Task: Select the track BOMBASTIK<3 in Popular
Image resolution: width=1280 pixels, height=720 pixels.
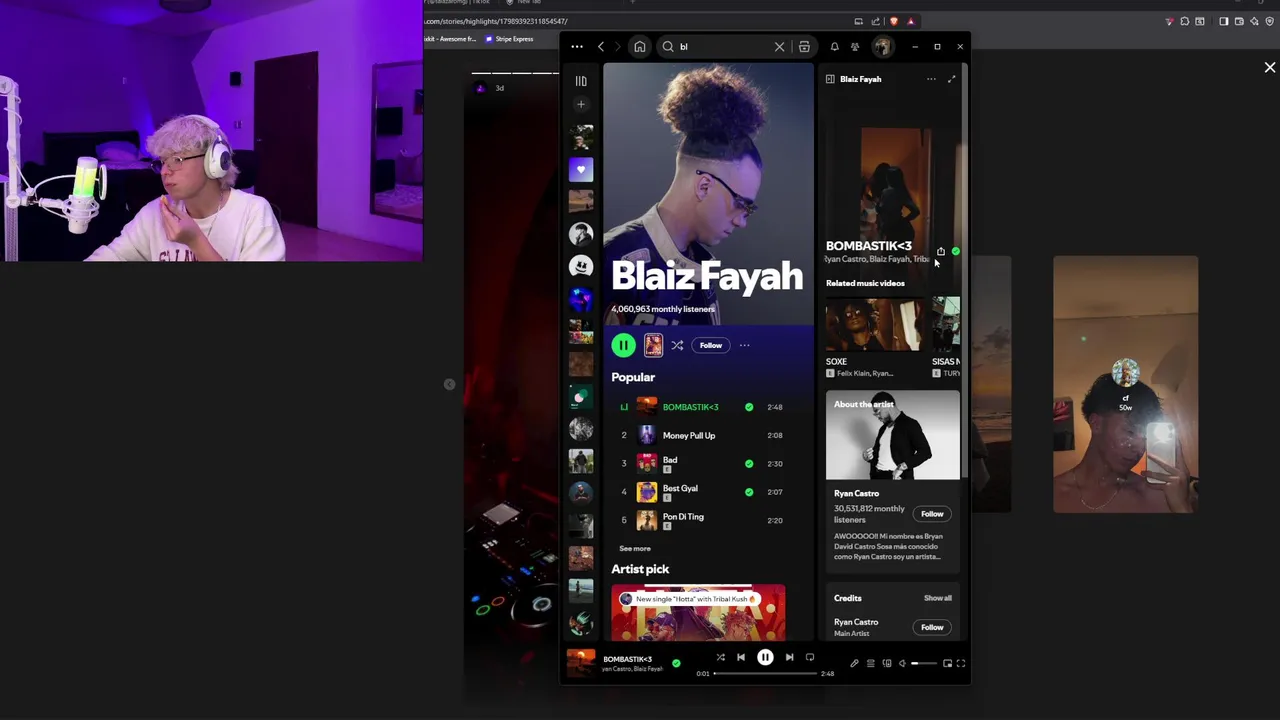Action: 690,407
